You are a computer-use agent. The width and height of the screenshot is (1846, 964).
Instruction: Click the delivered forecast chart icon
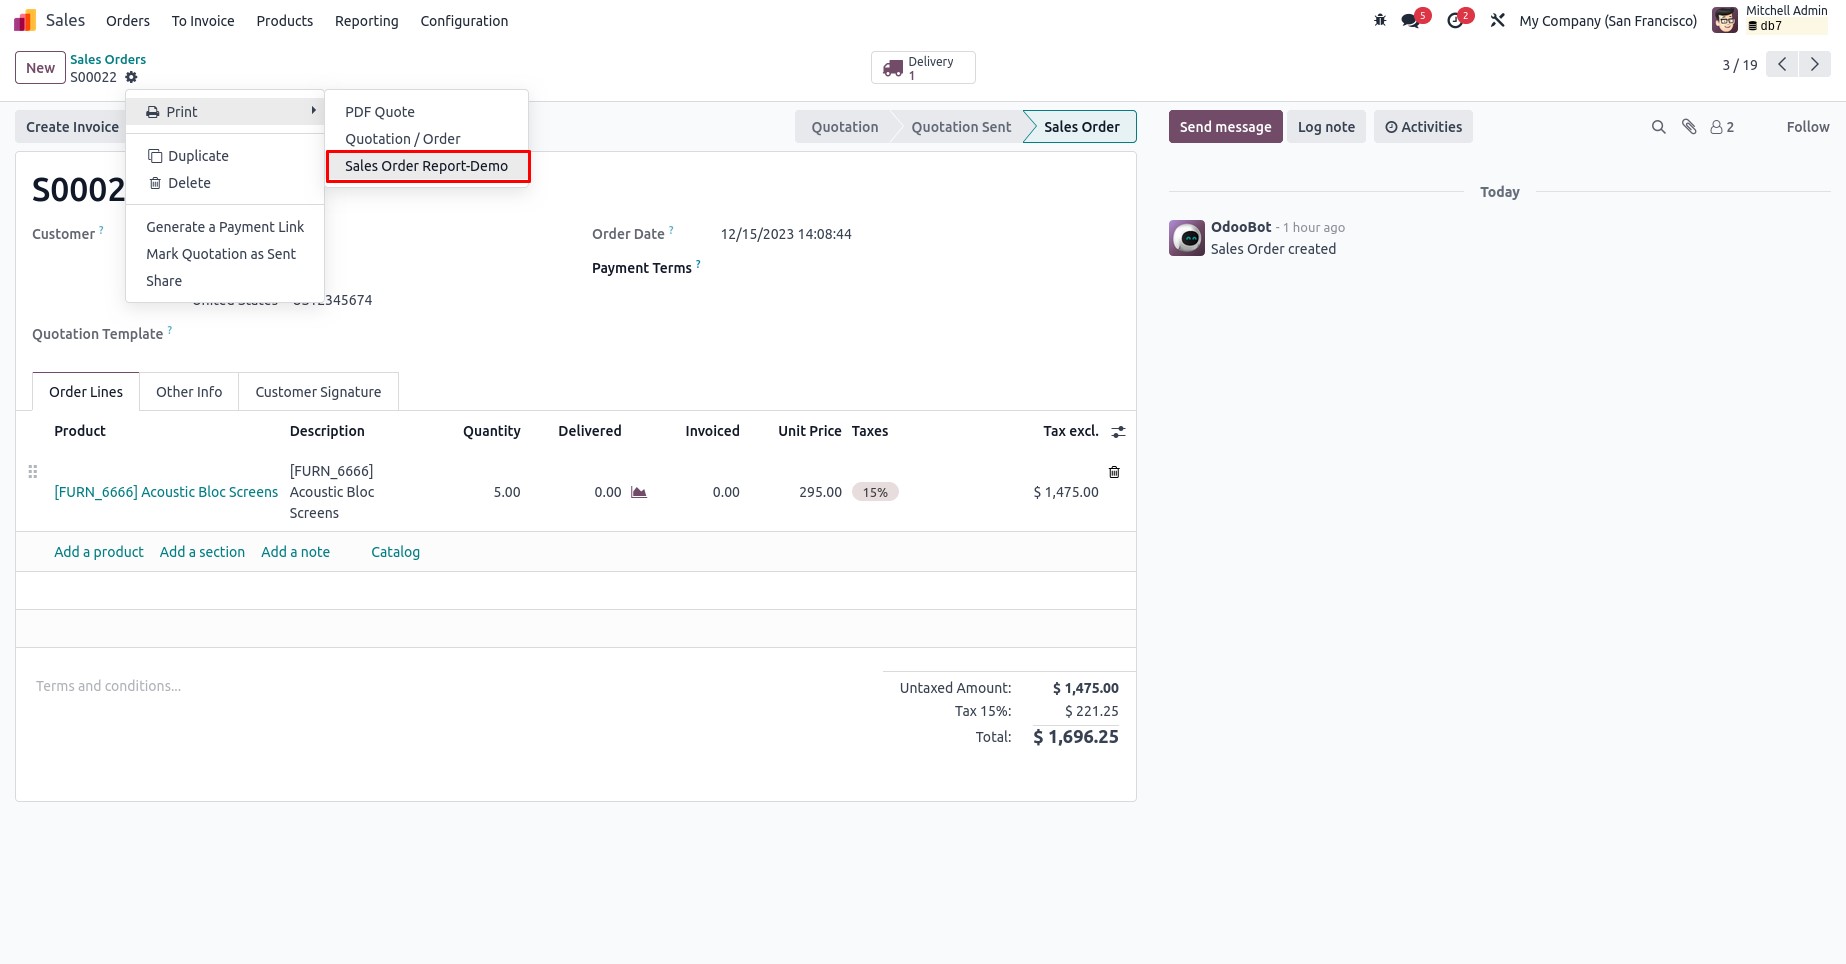639,492
